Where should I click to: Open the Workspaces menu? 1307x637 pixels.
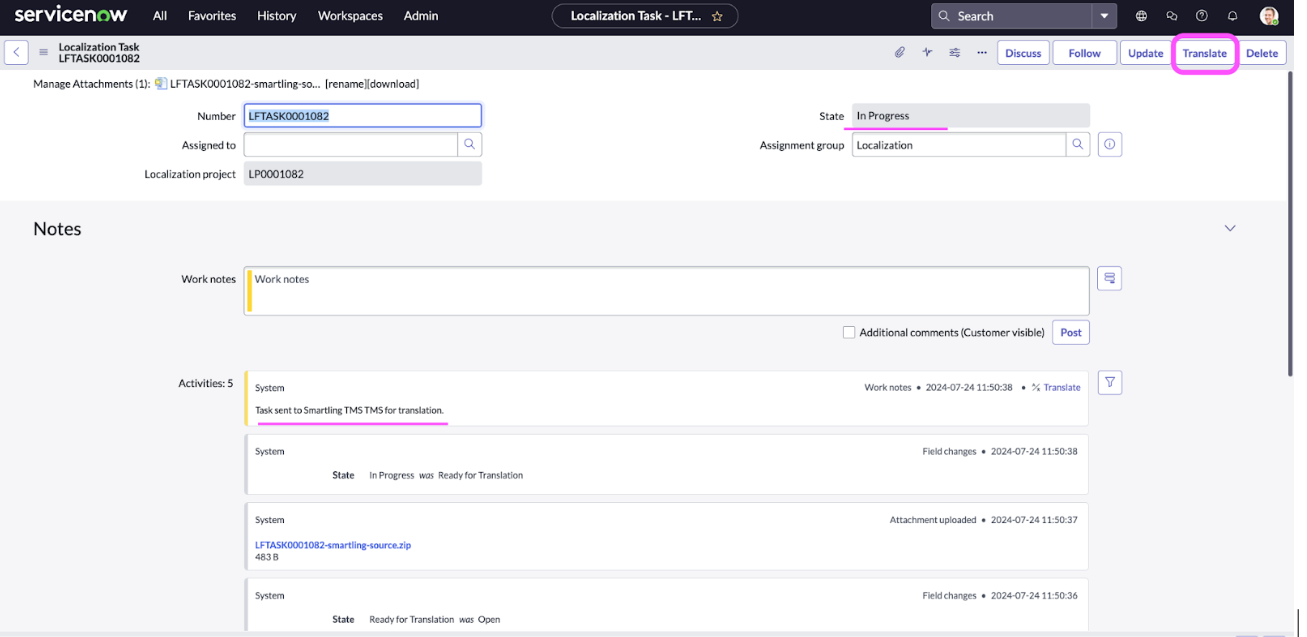(350, 16)
